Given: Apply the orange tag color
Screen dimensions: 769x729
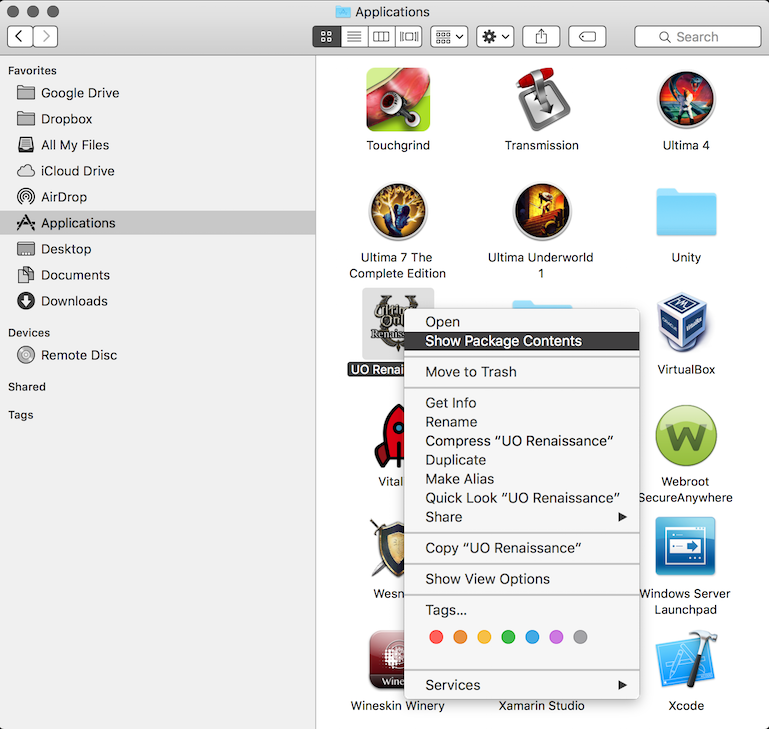Looking at the screenshot, I should click(x=460, y=637).
